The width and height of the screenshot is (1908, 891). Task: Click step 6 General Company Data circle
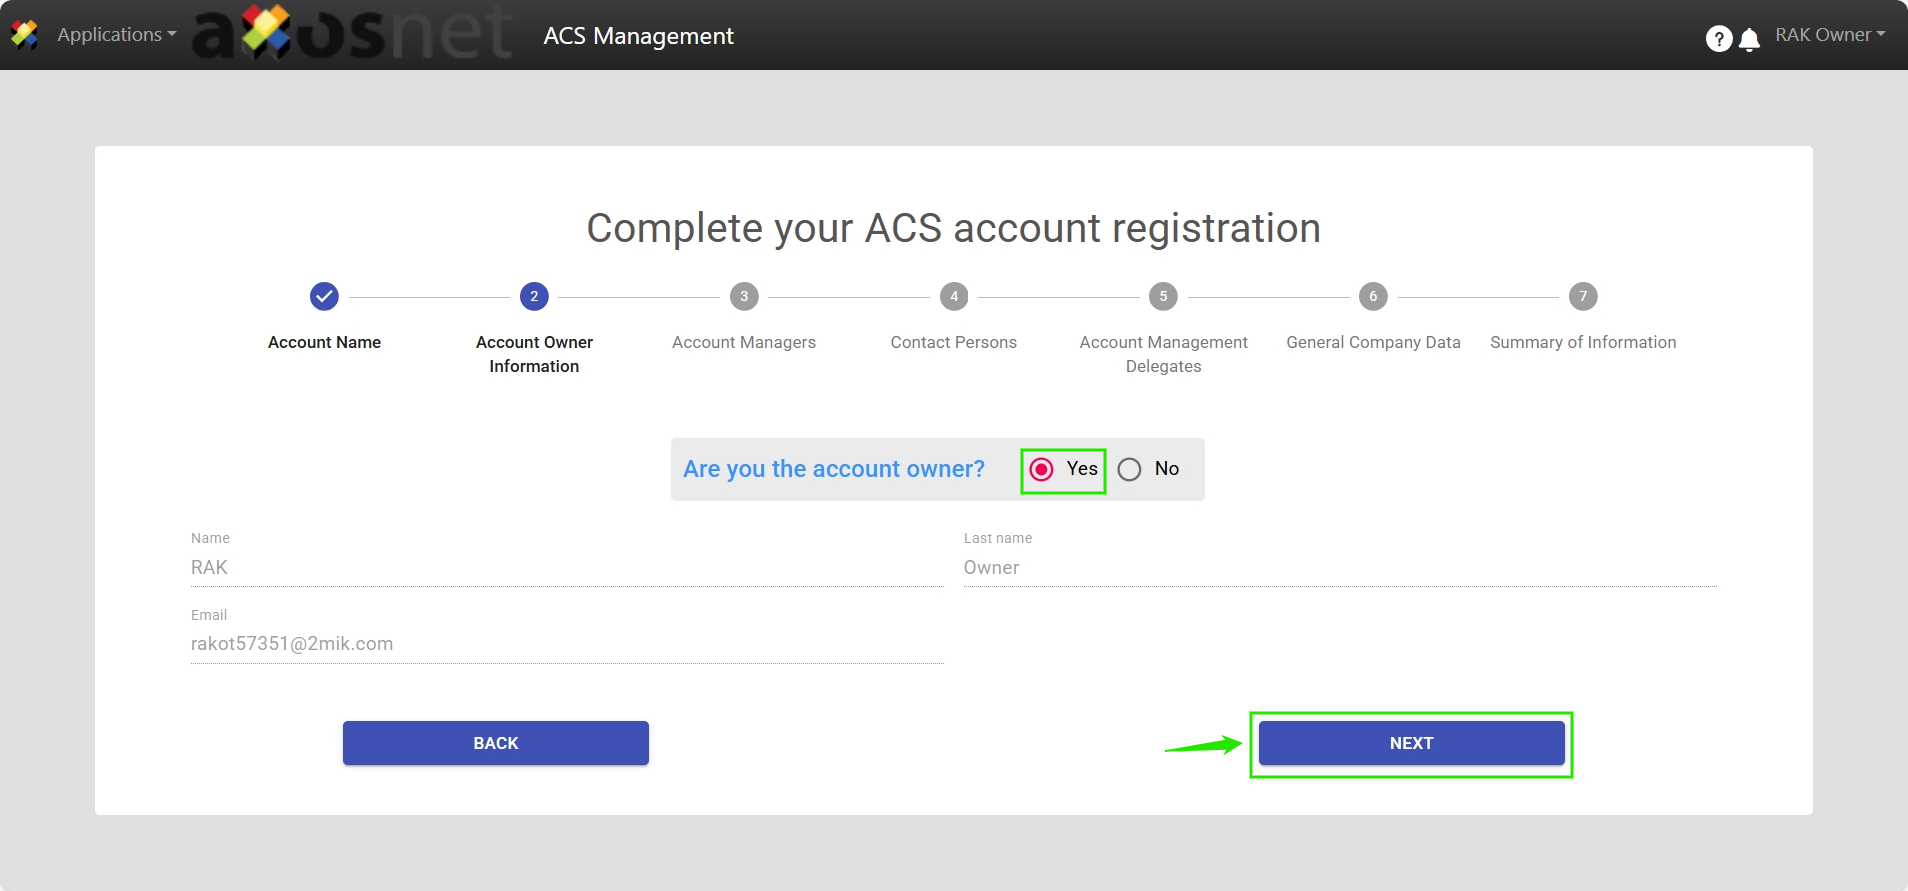pyautogui.click(x=1373, y=296)
